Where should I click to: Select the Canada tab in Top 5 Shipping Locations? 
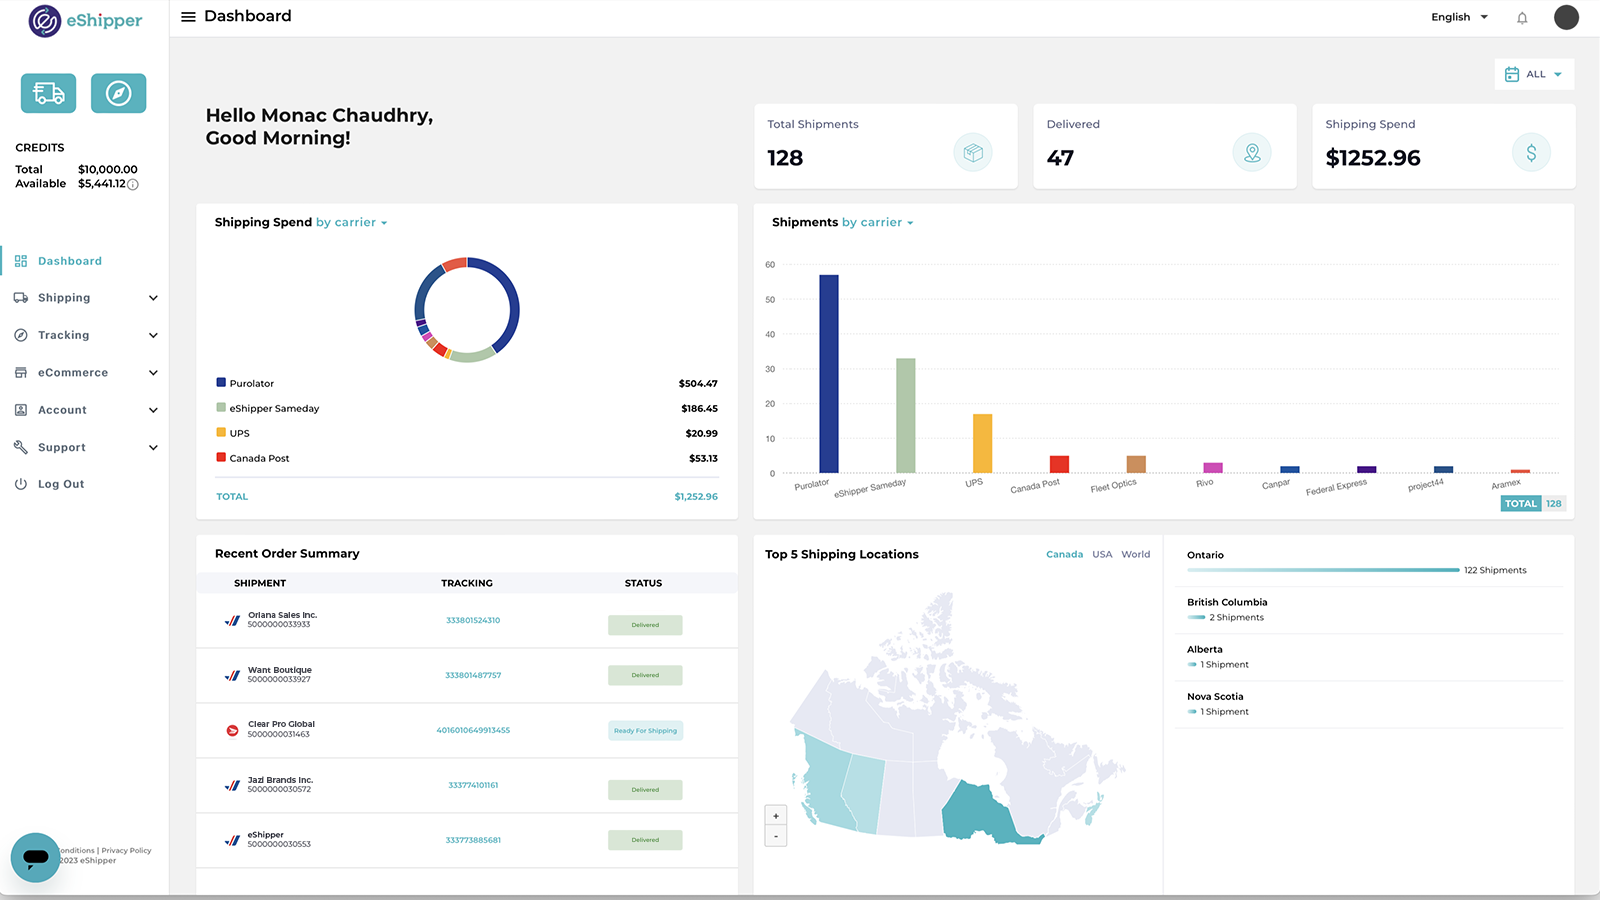[x=1064, y=554]
